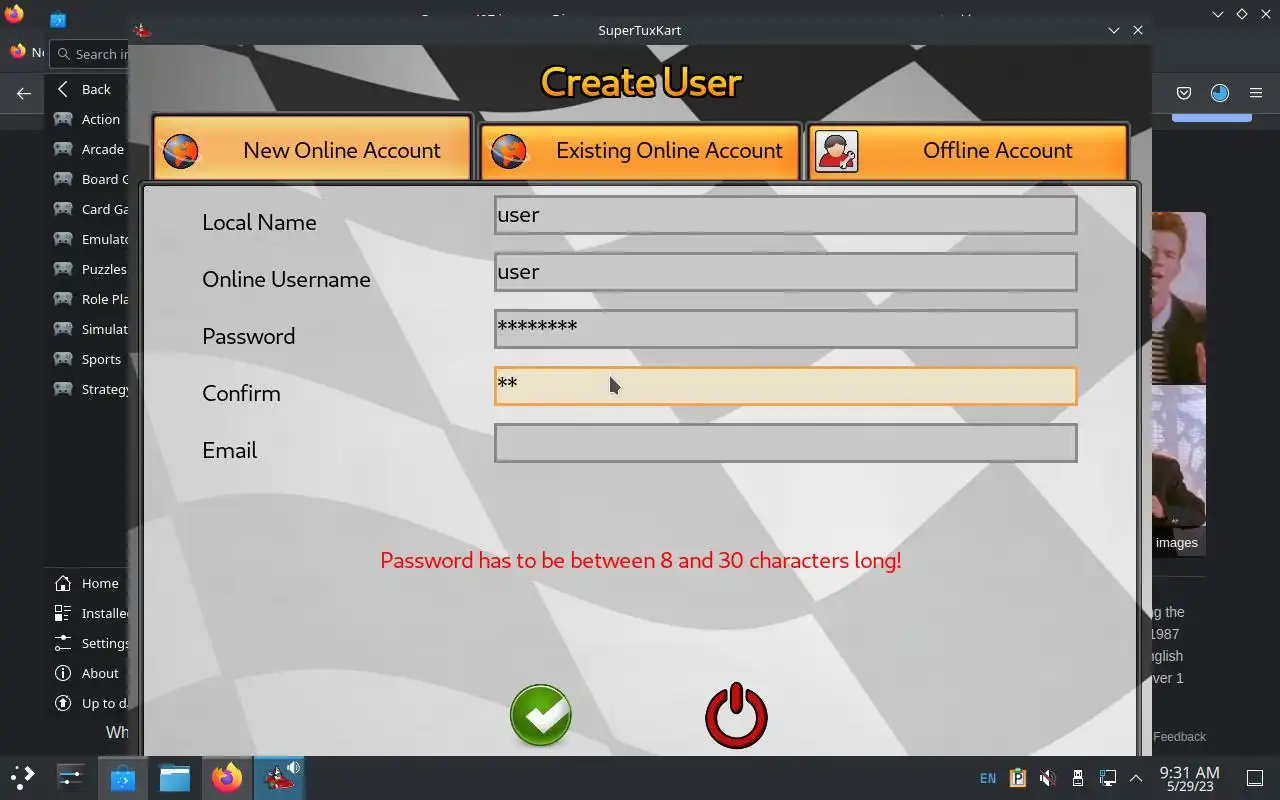Screen dimensions: 1280x800
Task: Open About in Discover sidebar
Action: [x=88, y=673]
